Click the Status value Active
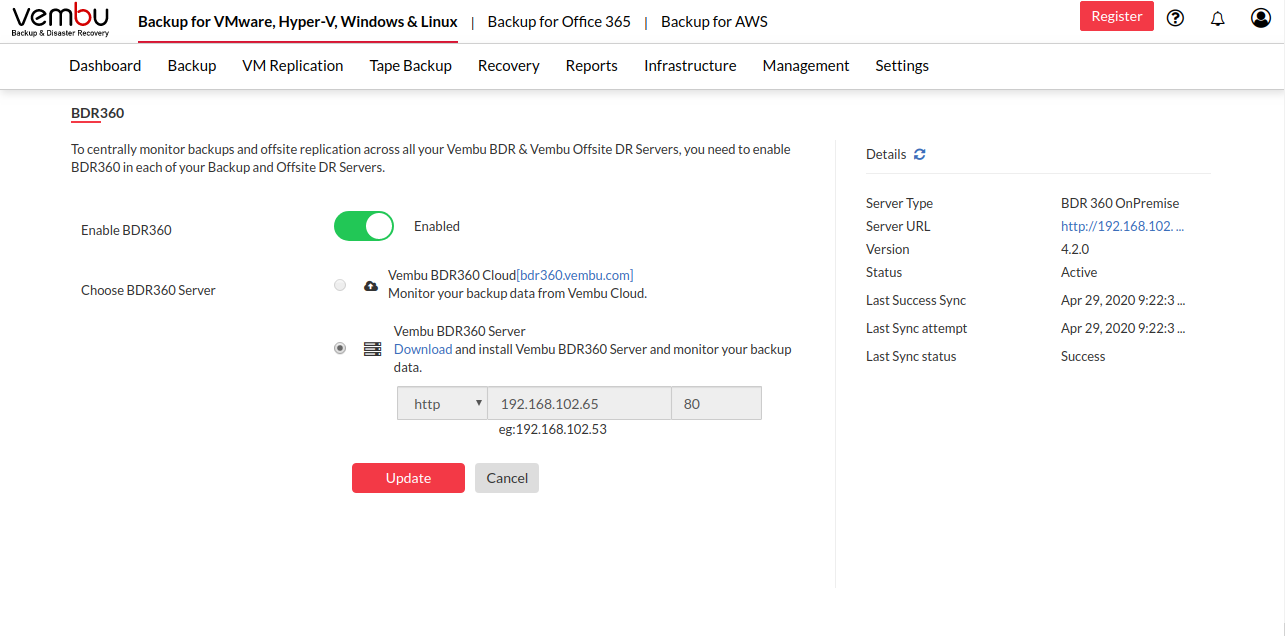 point(1079,272)
